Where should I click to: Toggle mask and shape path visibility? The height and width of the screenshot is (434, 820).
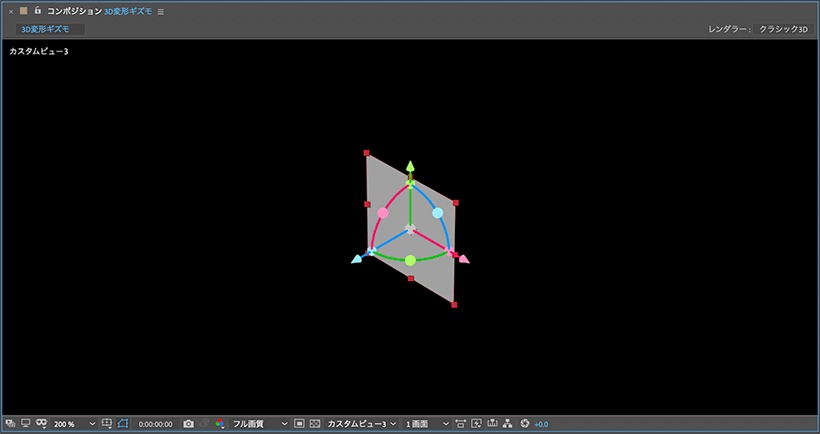(123, 423)
